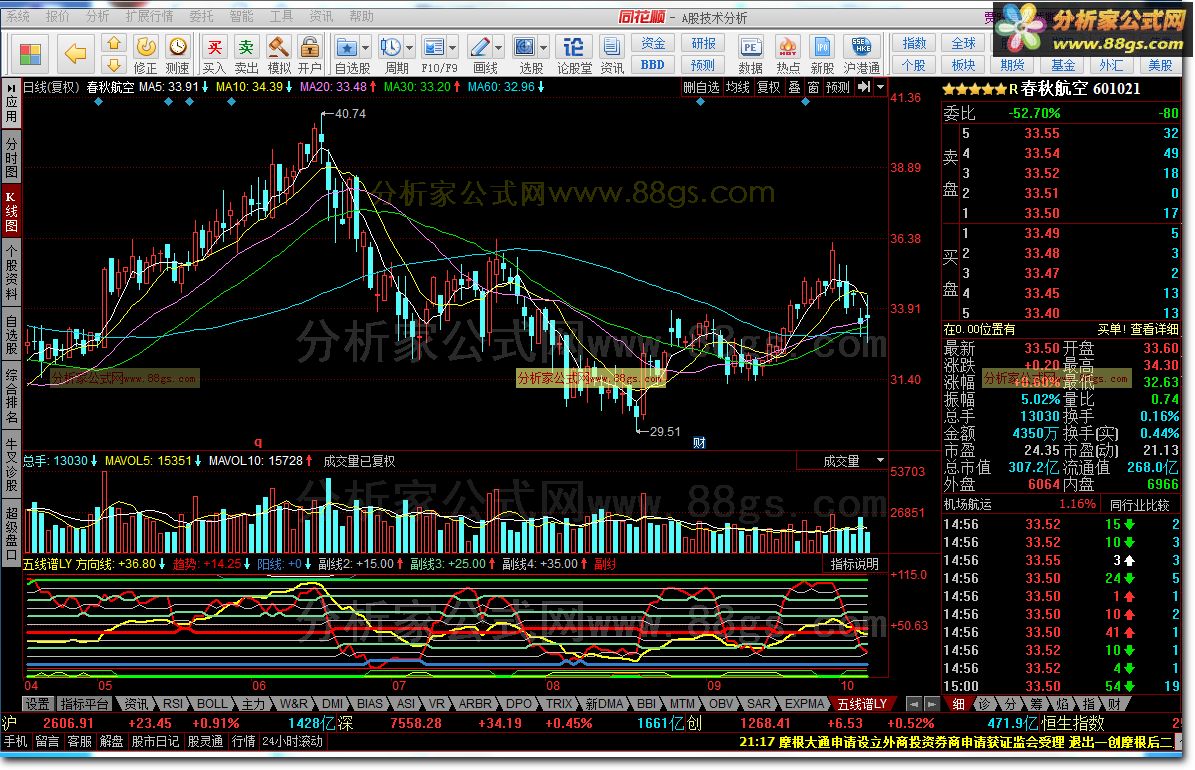The image size is (1195, 770).
Task: Open 模拟 simulated trading gavel icon
Action: pyautogui.click(x=278, y=55)
